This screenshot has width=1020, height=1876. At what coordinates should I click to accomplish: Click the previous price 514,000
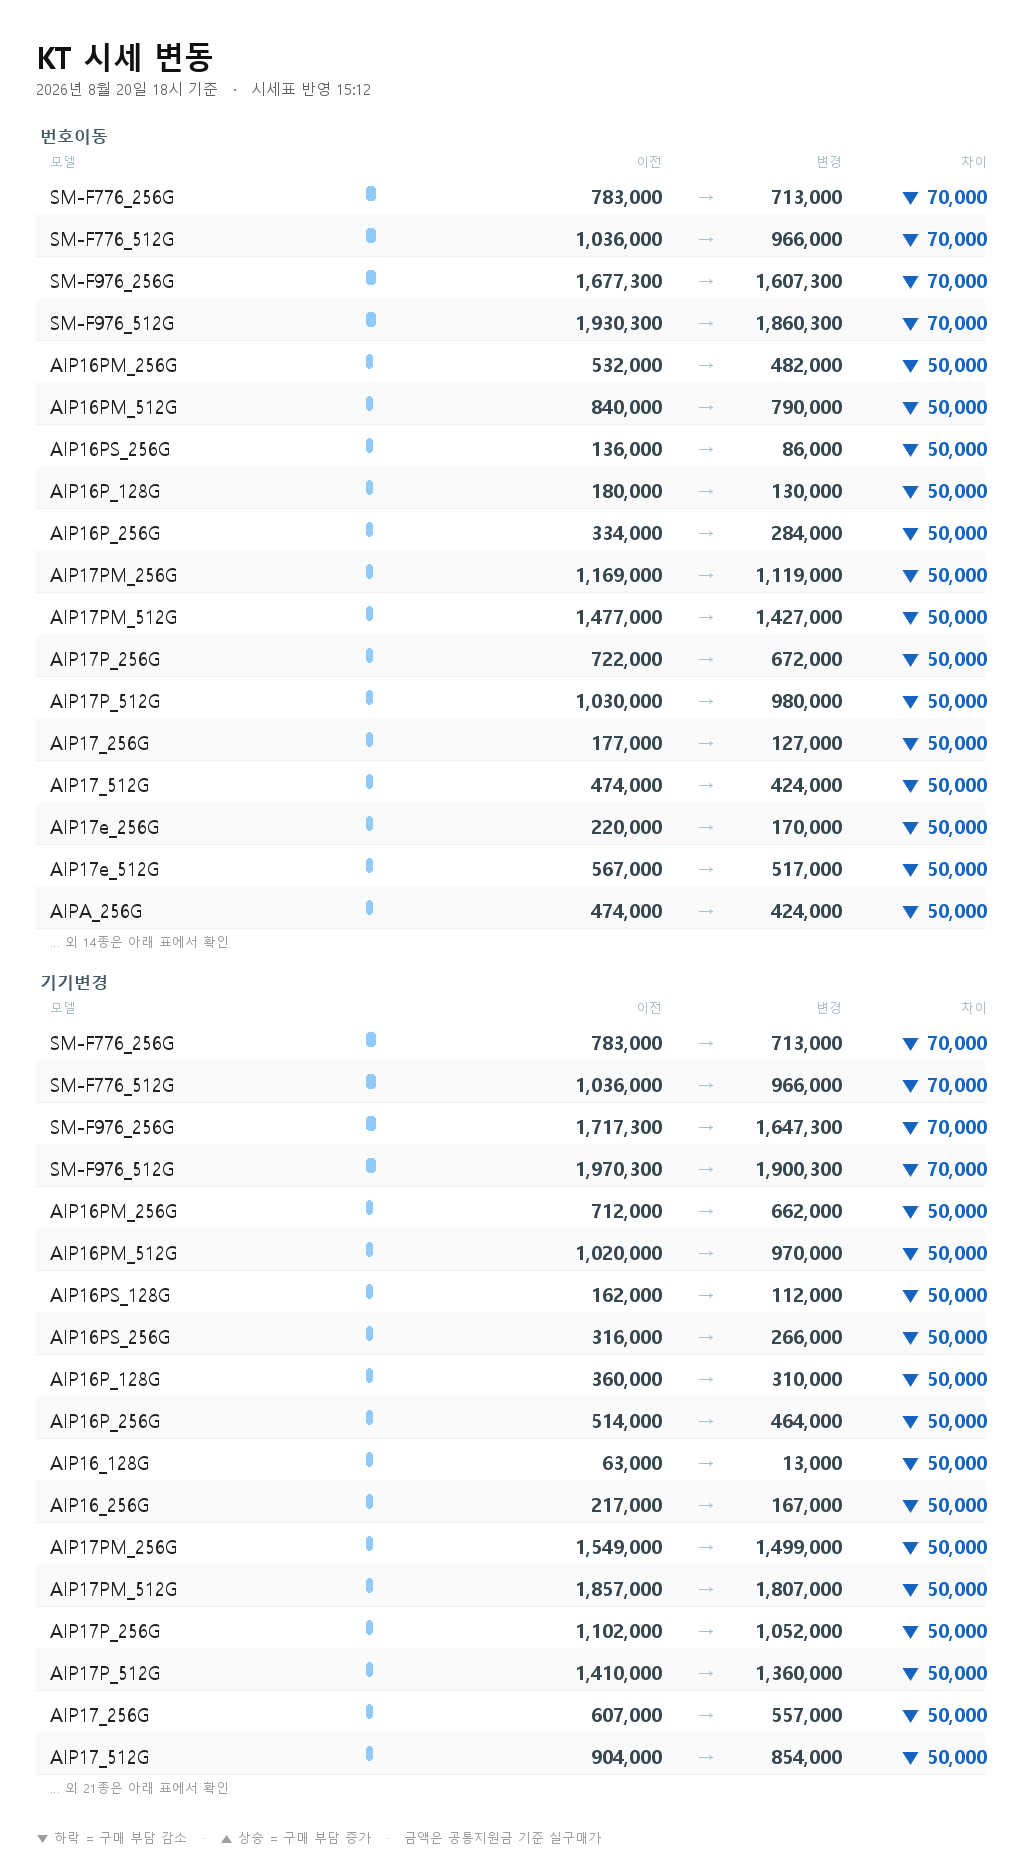[x=627, y=1422]
